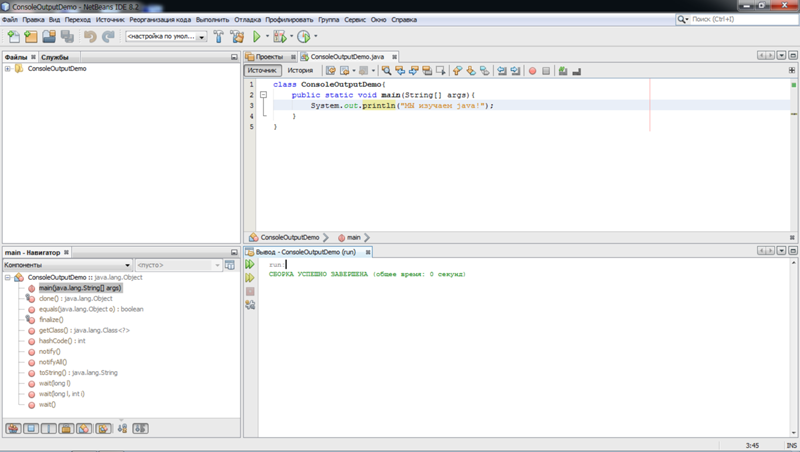
Task: Select 'hashCode() : int' in Navigator
Action: click(62, 341)
